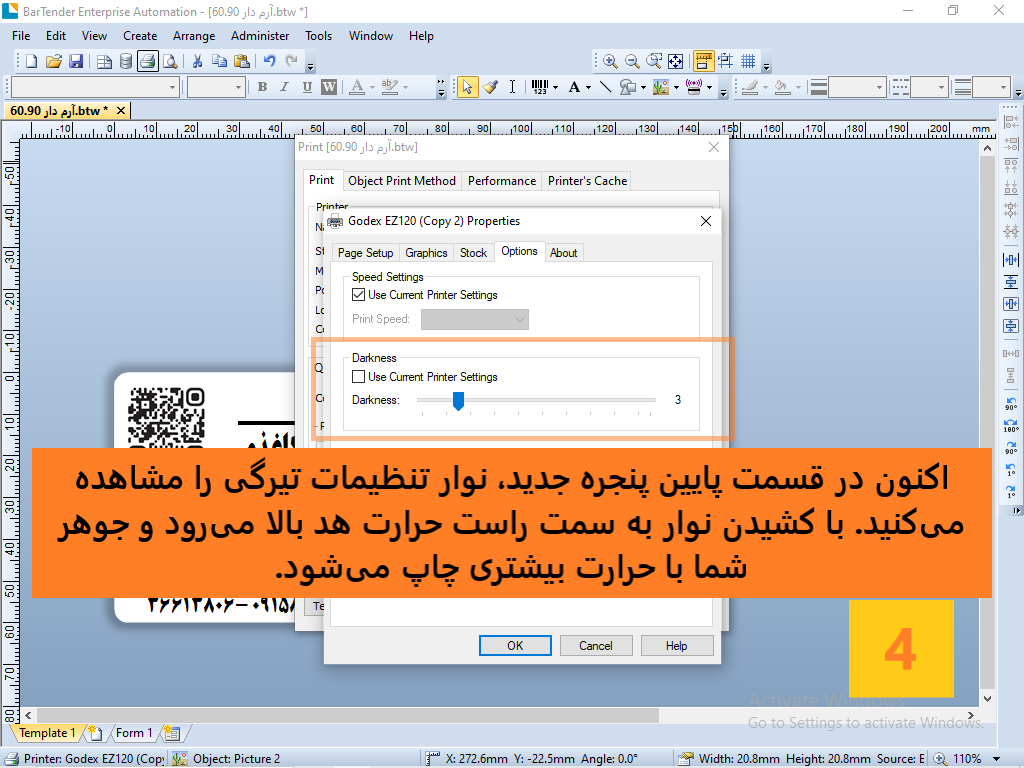Expand the Print Speed dropdown
Viewport: 1024px width, 768px height.
[x=475, y=319]
